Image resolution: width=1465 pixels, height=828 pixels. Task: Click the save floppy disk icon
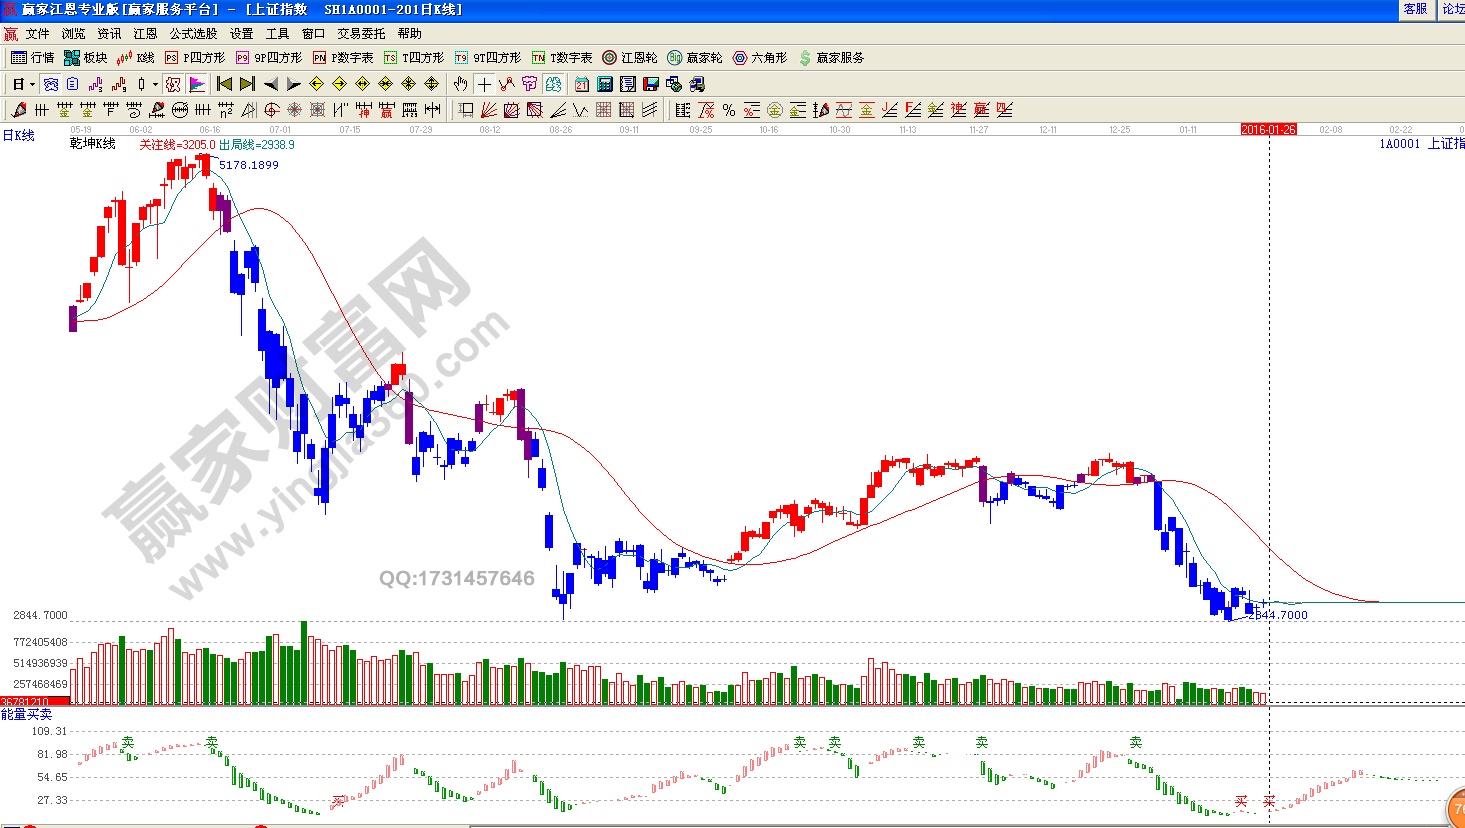pyautogui.click(x=651, y=84)
